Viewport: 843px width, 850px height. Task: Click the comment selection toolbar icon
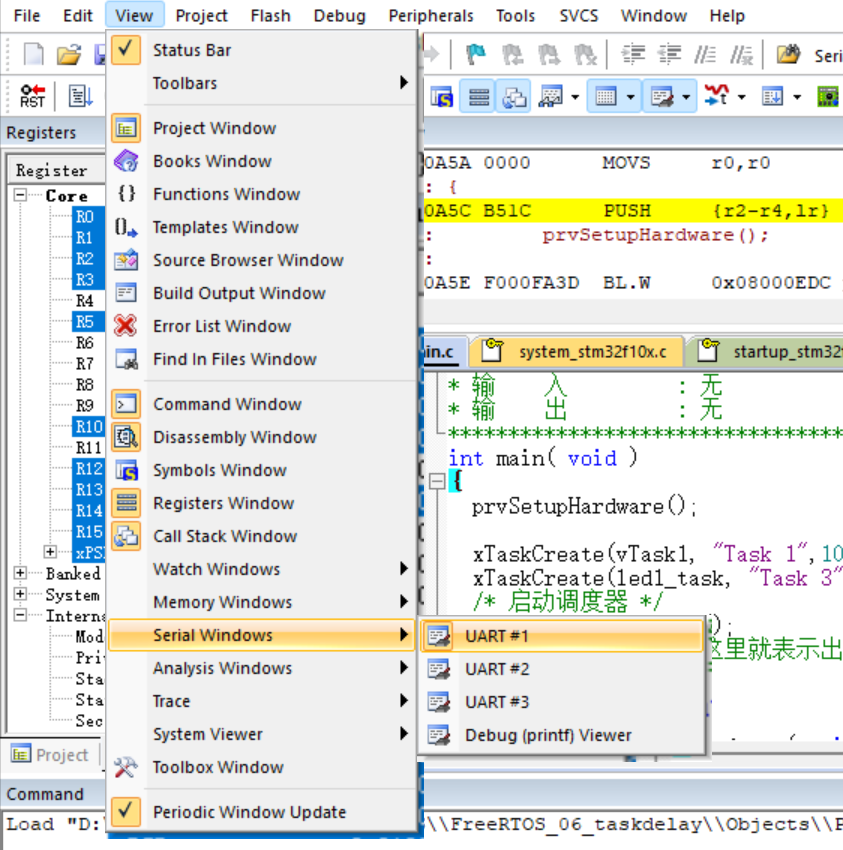pyautogui.click(x=705, y=54)
